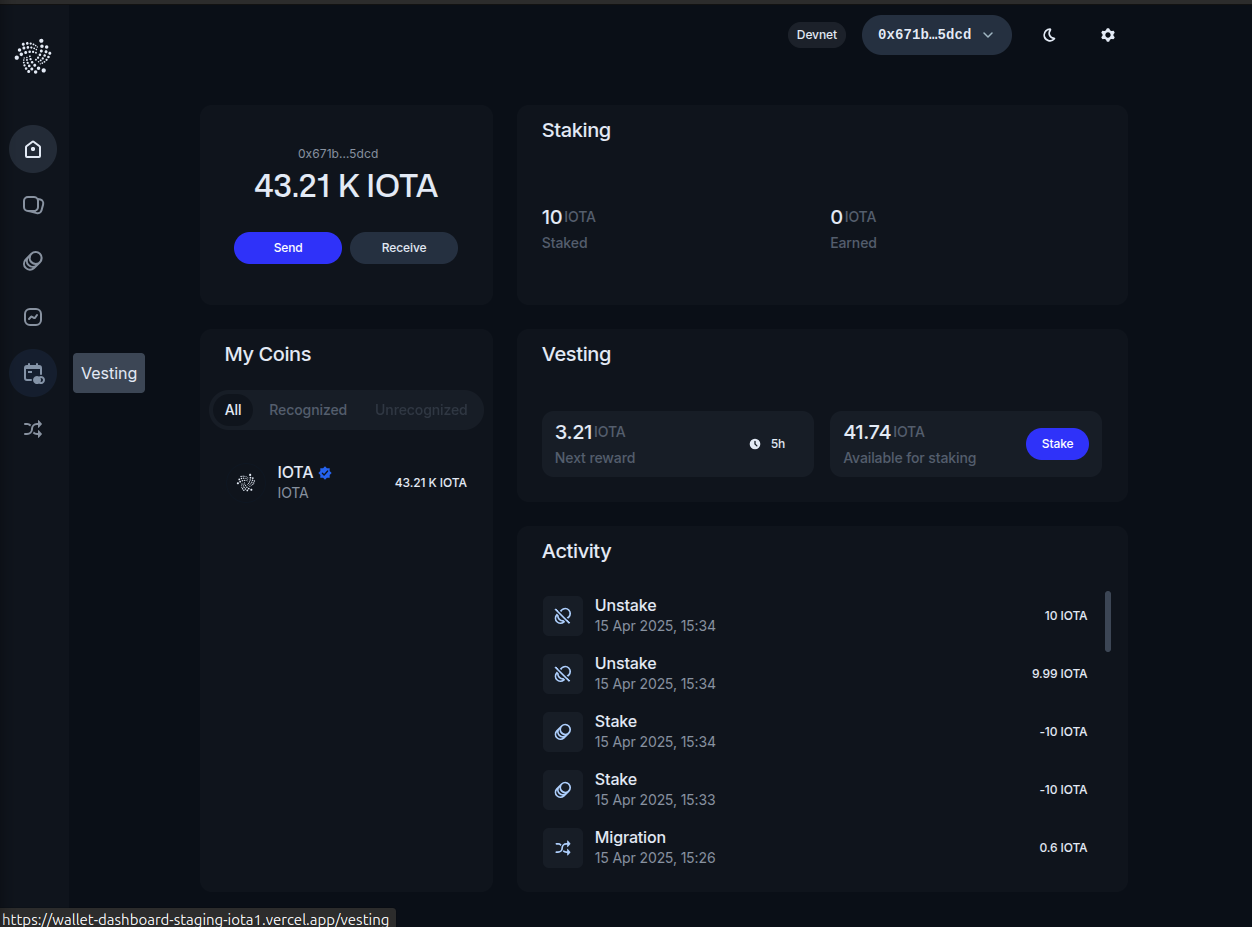Open the Assets icon in sidebar

[x=33, y=205]
